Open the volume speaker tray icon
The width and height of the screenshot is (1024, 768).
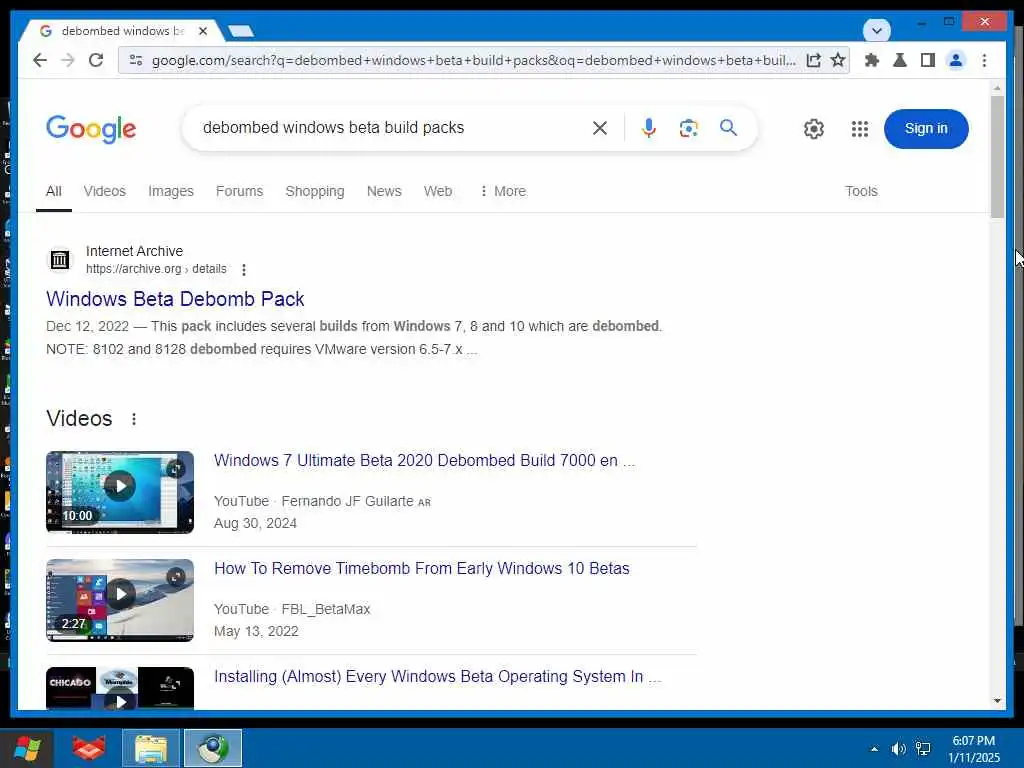click(x=899, y=749)
